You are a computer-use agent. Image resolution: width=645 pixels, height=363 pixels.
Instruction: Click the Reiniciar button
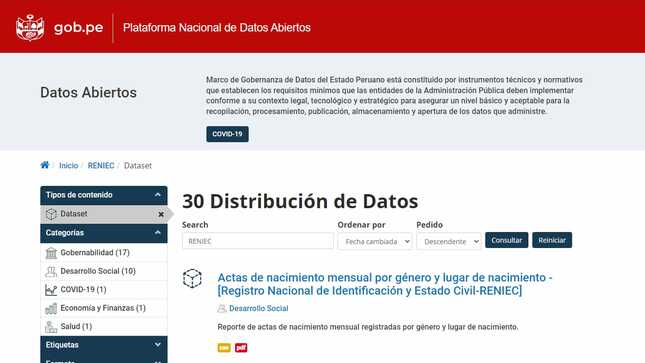[552, 240]
